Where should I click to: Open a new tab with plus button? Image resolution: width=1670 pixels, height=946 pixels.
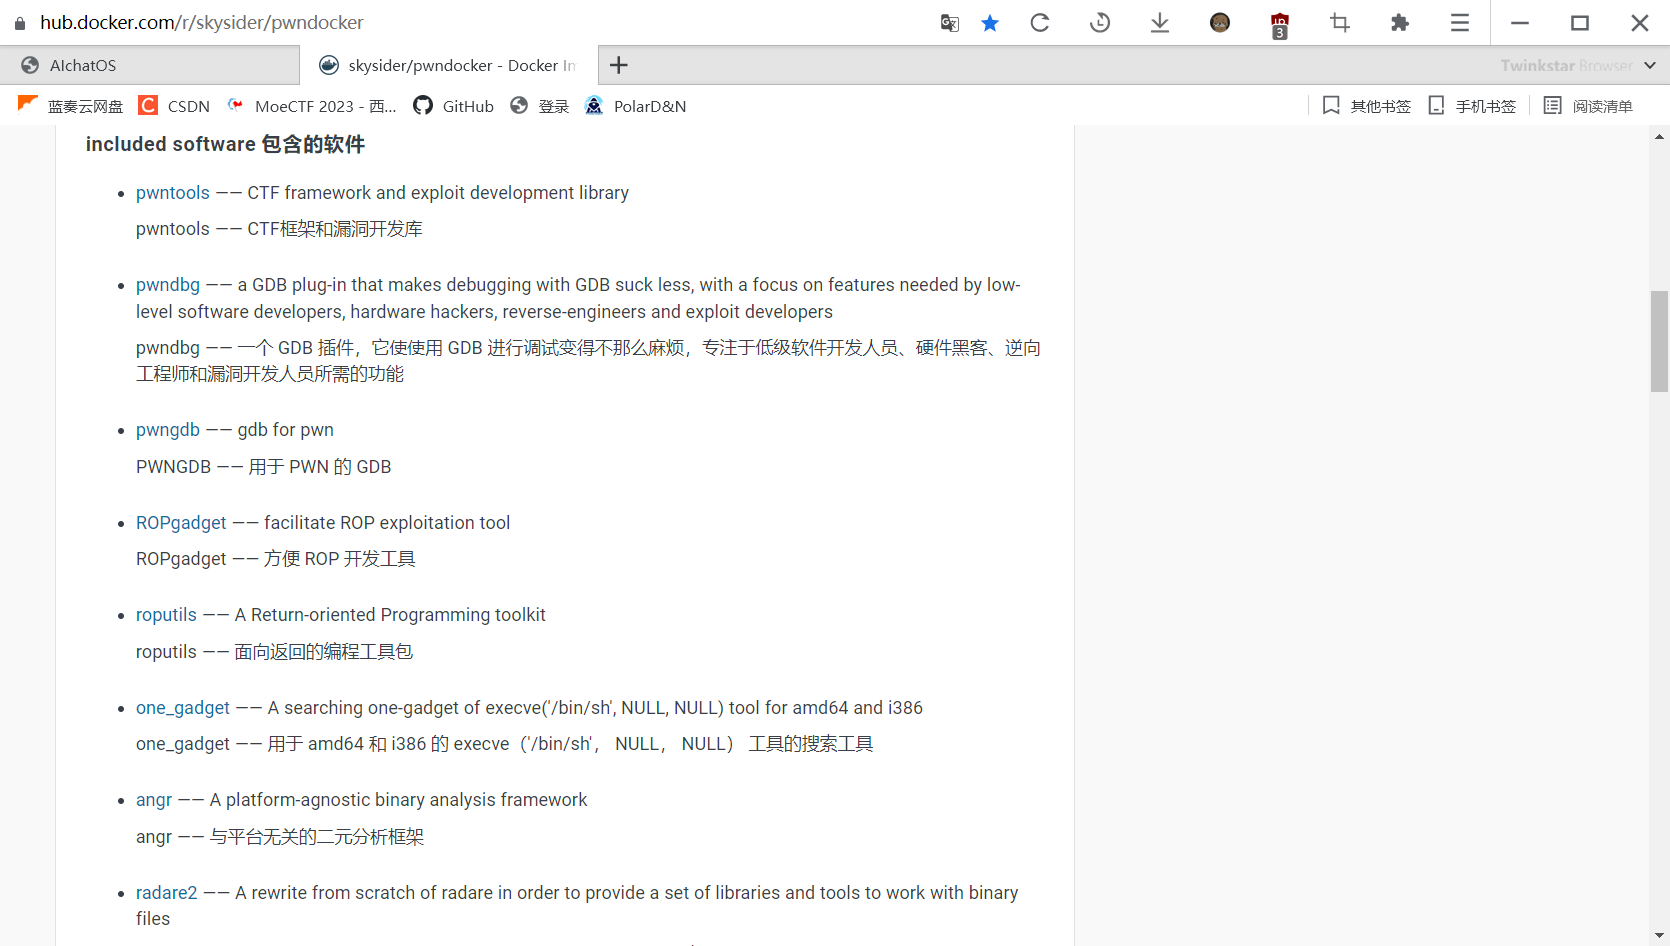tap(619, 65)
